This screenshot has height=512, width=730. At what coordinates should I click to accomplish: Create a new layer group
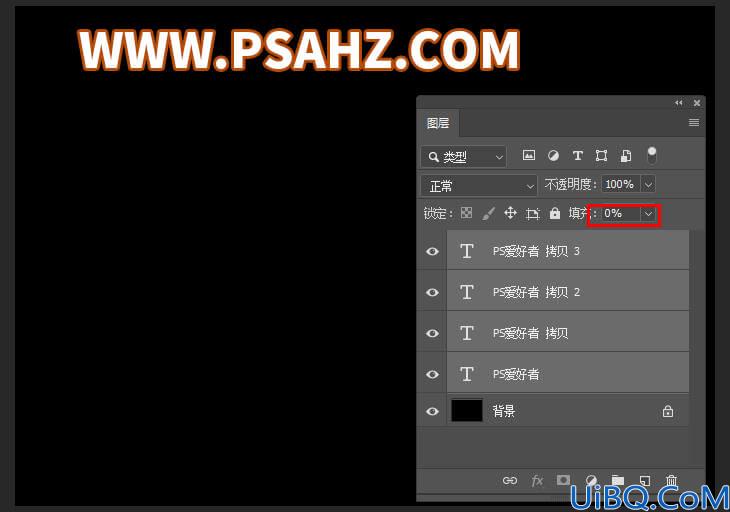(x=617, y=480)
